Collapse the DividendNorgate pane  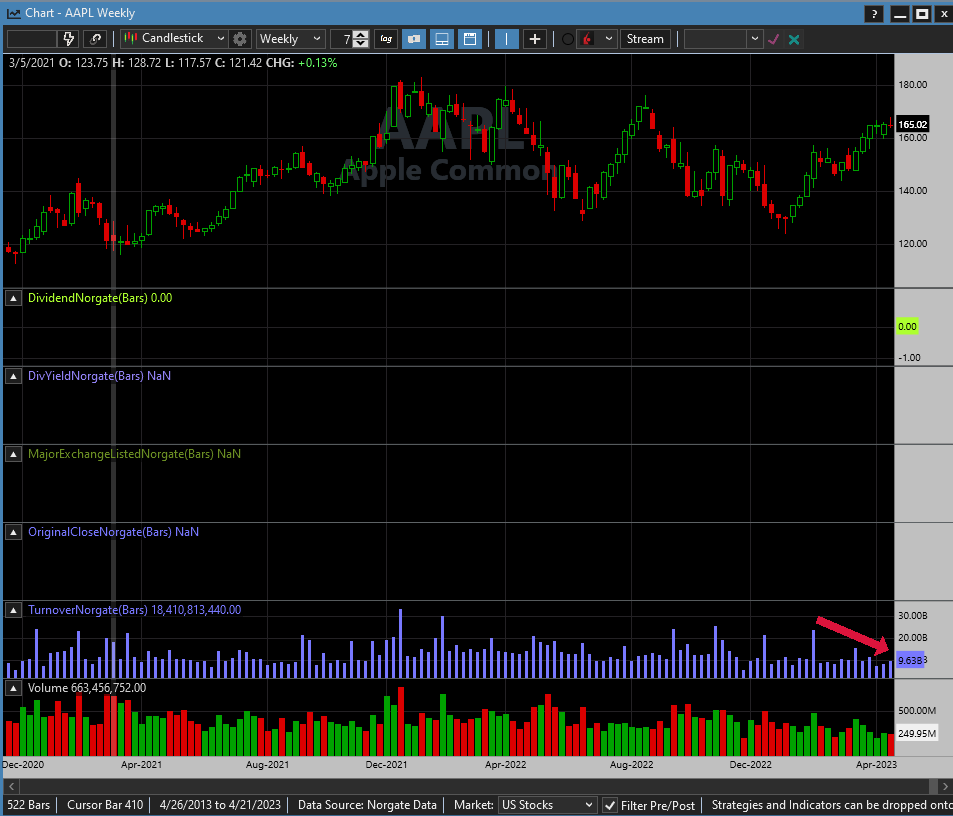tap(13, 298)
